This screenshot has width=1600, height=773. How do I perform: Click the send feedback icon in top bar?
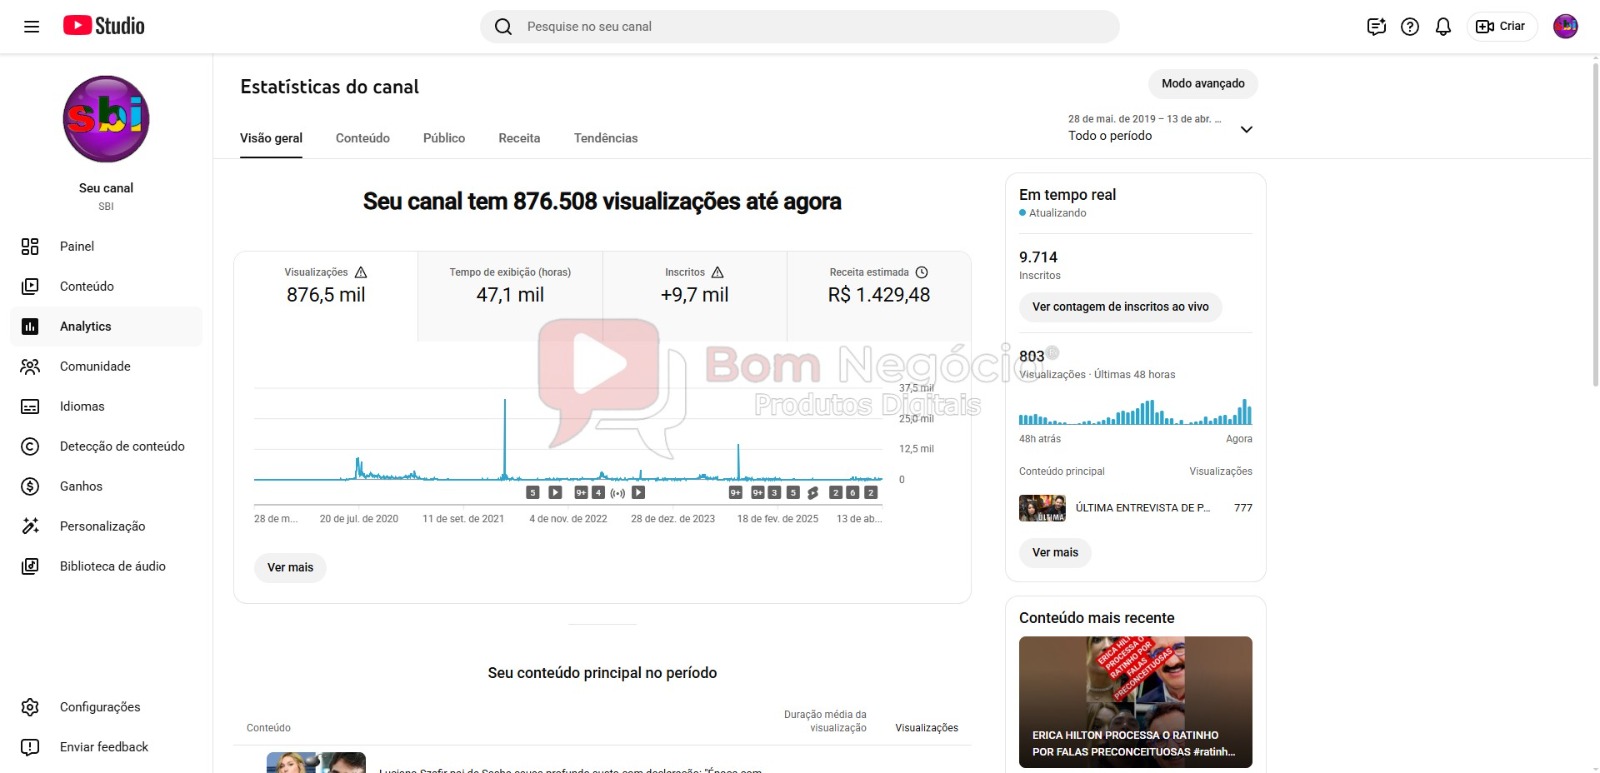point(1376,27)
